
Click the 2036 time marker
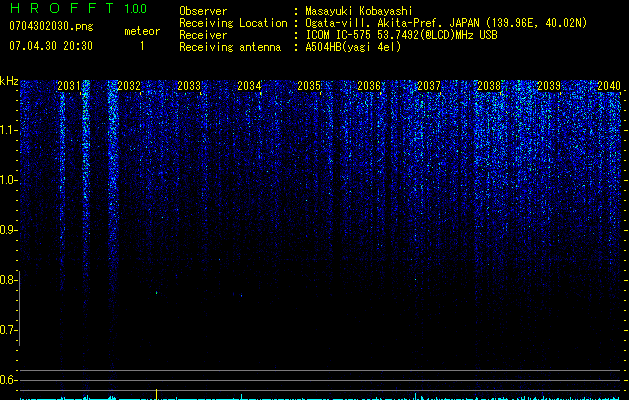click(x=369, y=86)
